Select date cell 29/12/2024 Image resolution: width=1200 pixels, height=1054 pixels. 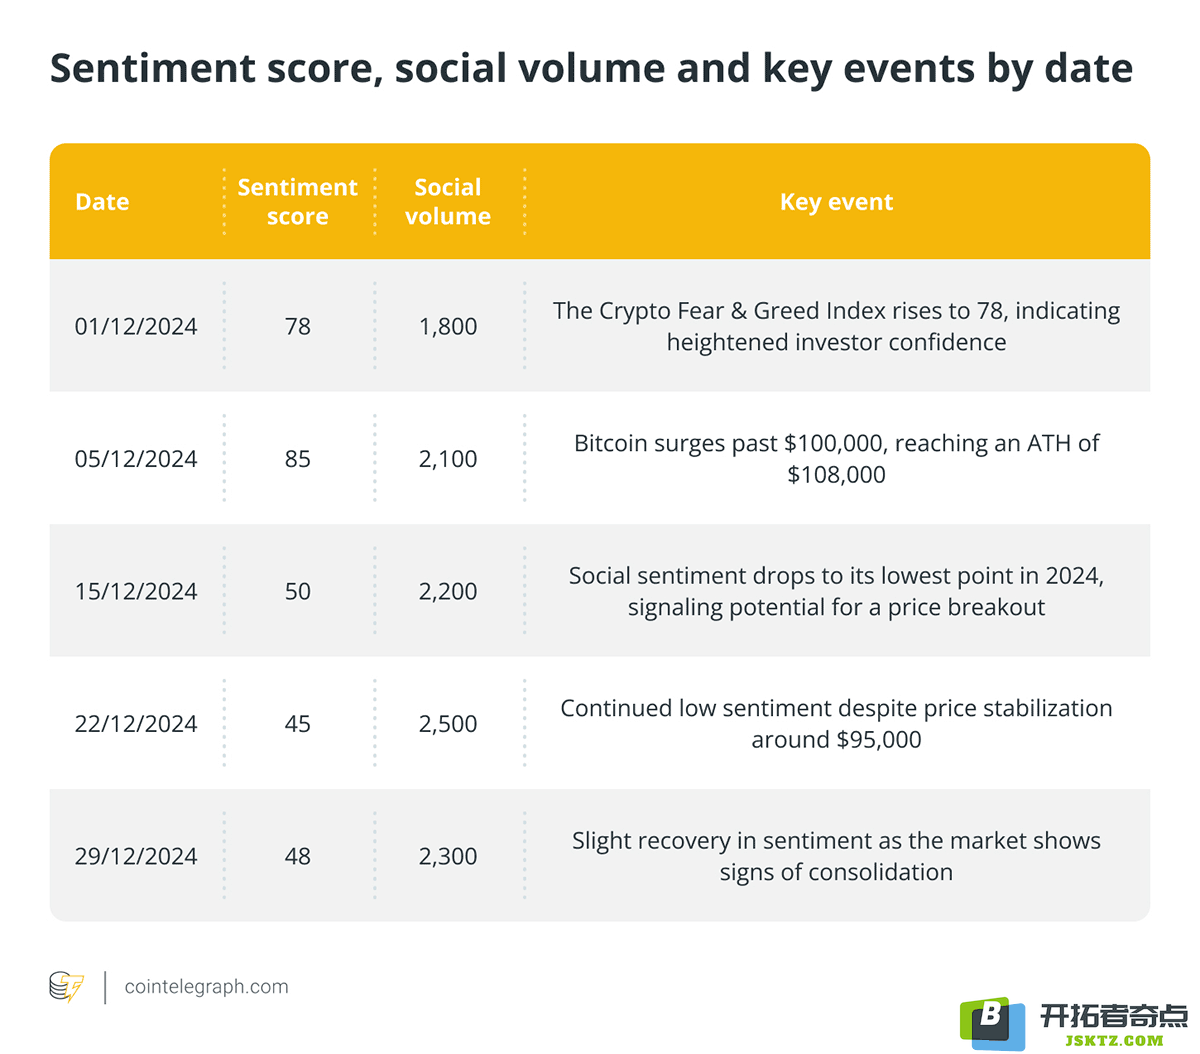(x=136, y=857)
